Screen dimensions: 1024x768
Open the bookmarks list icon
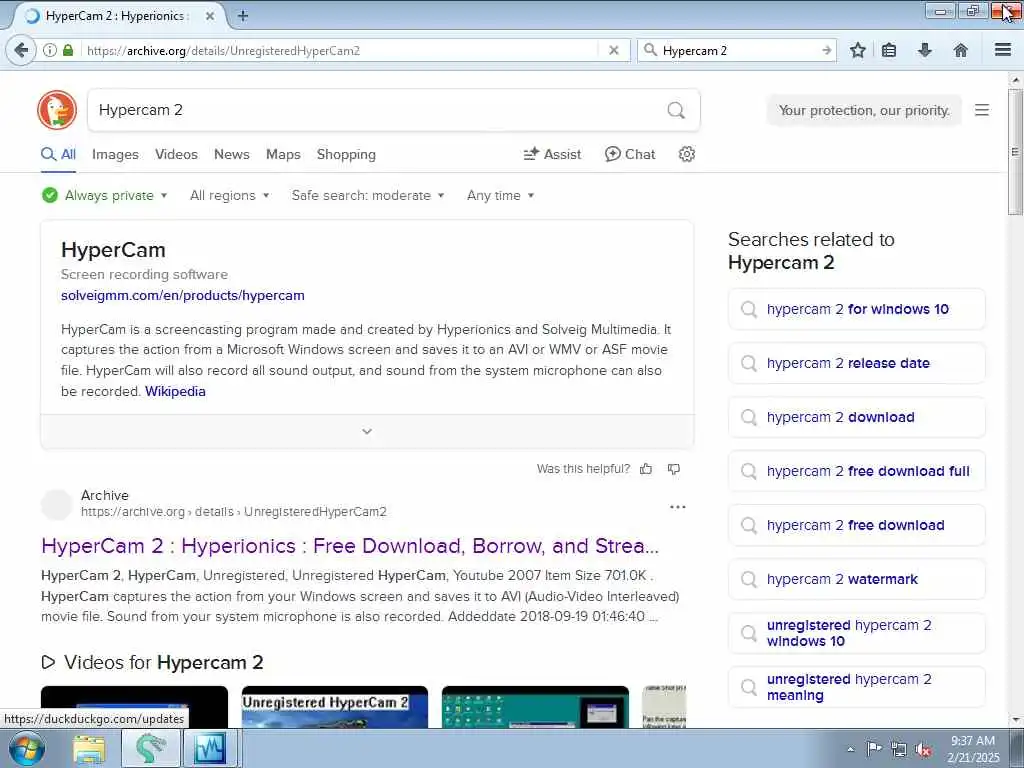[x=889, y=50]
